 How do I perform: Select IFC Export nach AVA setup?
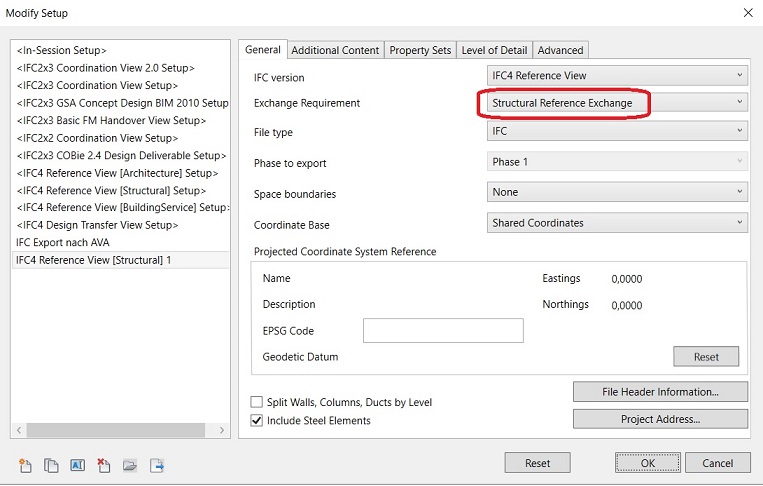click(63, 242)
